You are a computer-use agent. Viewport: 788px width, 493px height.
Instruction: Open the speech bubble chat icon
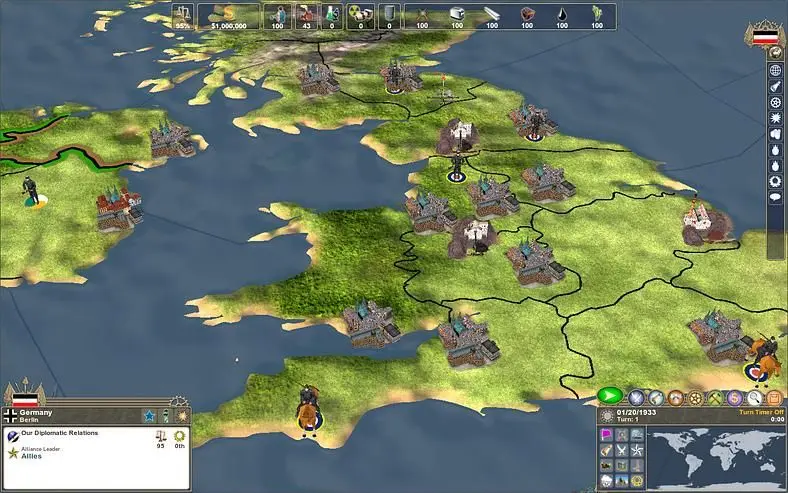775,198
